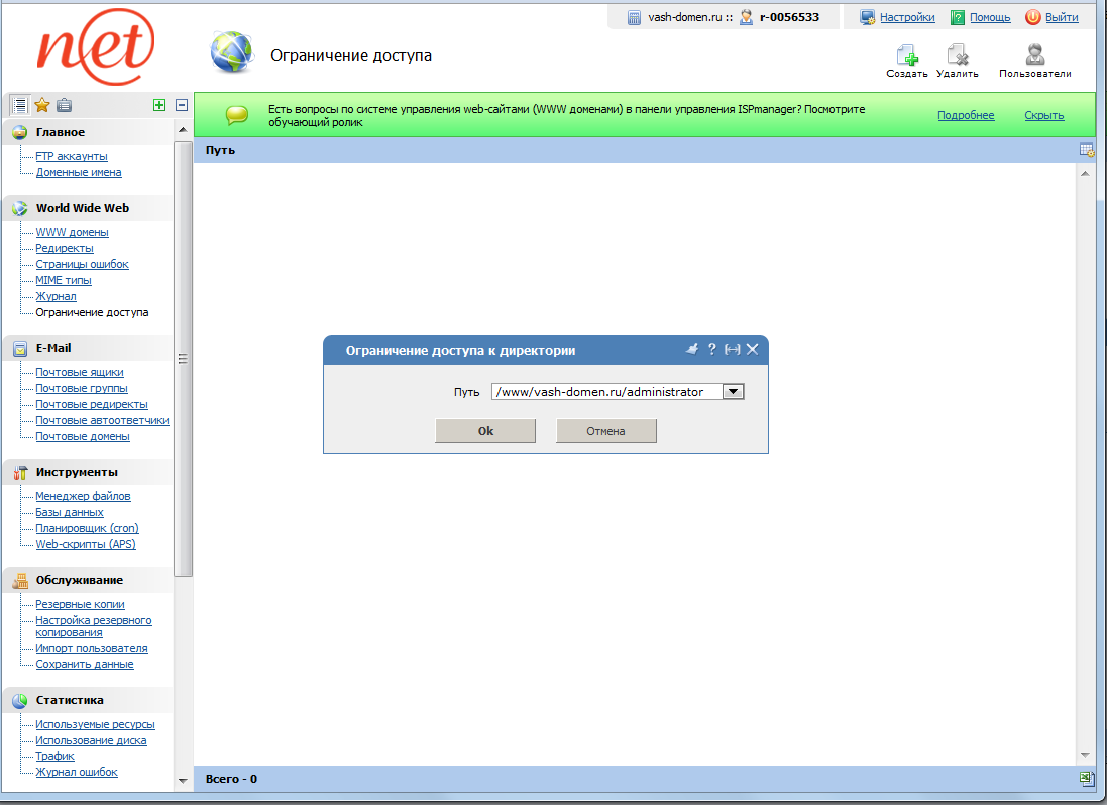The width and height of the screenshot is (1107, 805).
Task: Expand all menu sections with green plus
Action: pyautogui.click(x=159, y=105)
